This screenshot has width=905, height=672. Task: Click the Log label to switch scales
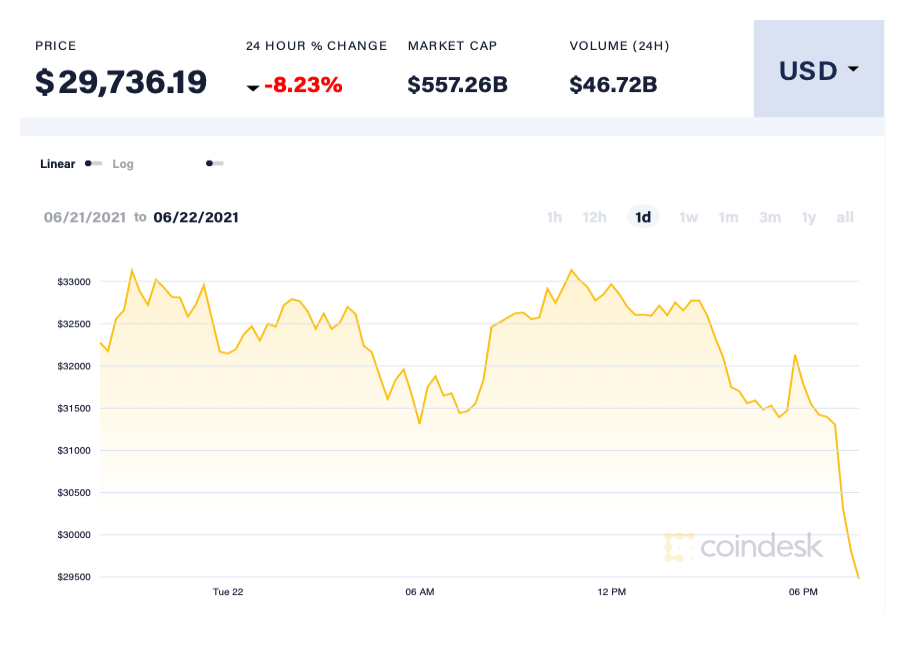[x=123, y=163]
